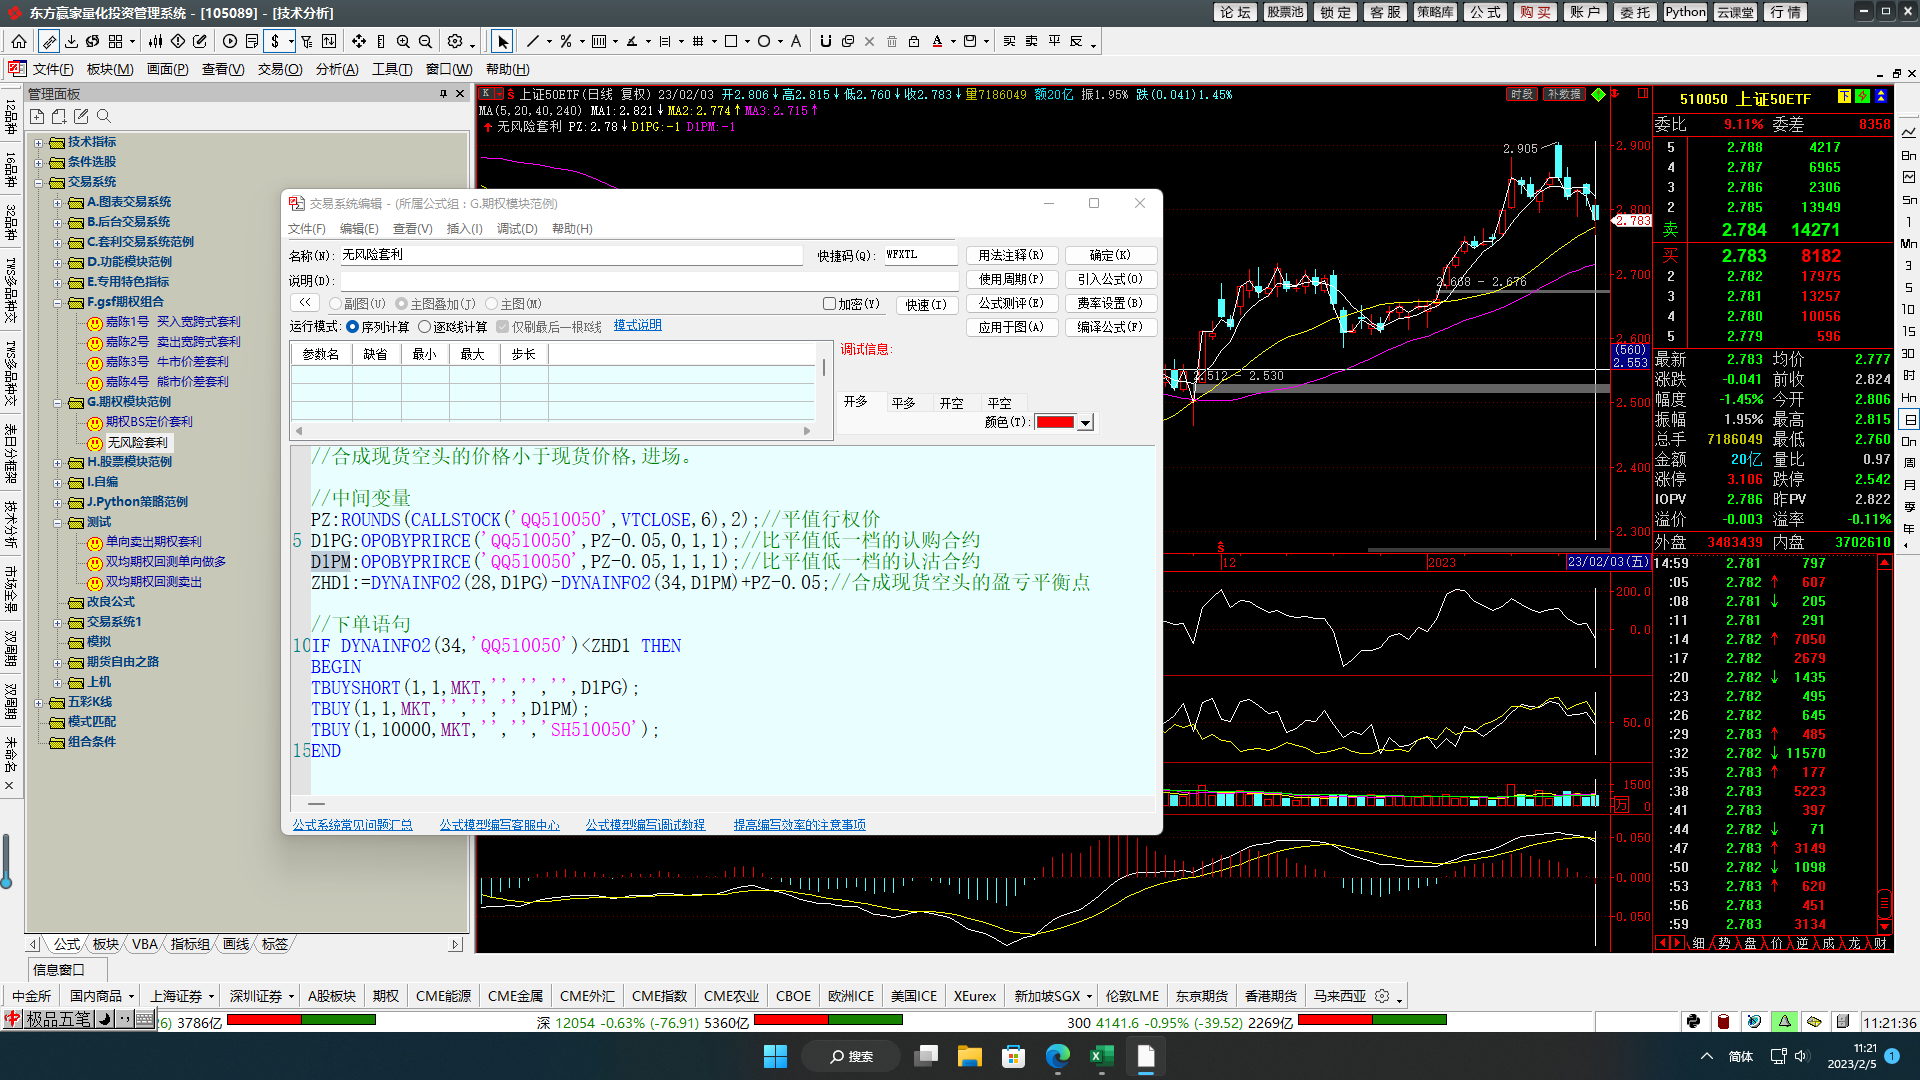Viewport: 1920px width, 1080px height.
Task: Click the lock drawings icon
Action: pyautogui.click(x=914, y=41)
